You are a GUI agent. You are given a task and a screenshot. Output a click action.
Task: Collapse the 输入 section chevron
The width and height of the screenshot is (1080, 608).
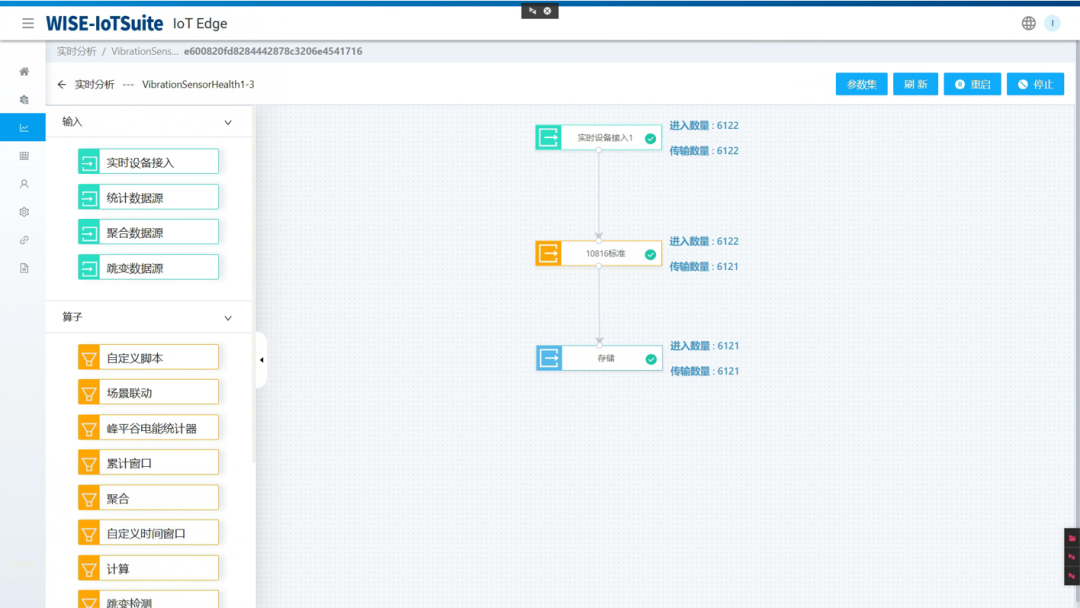click(228, 122)
